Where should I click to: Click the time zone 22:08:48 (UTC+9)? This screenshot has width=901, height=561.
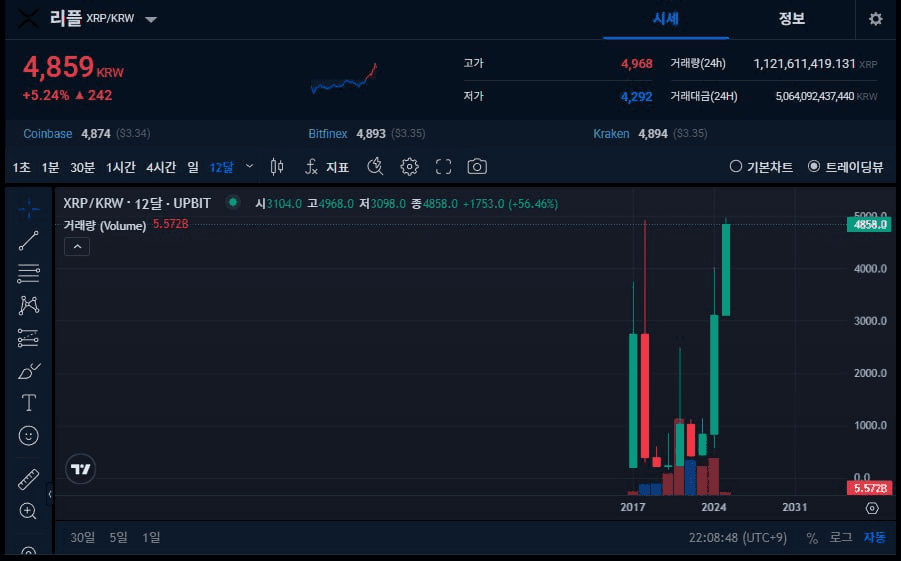737,538
